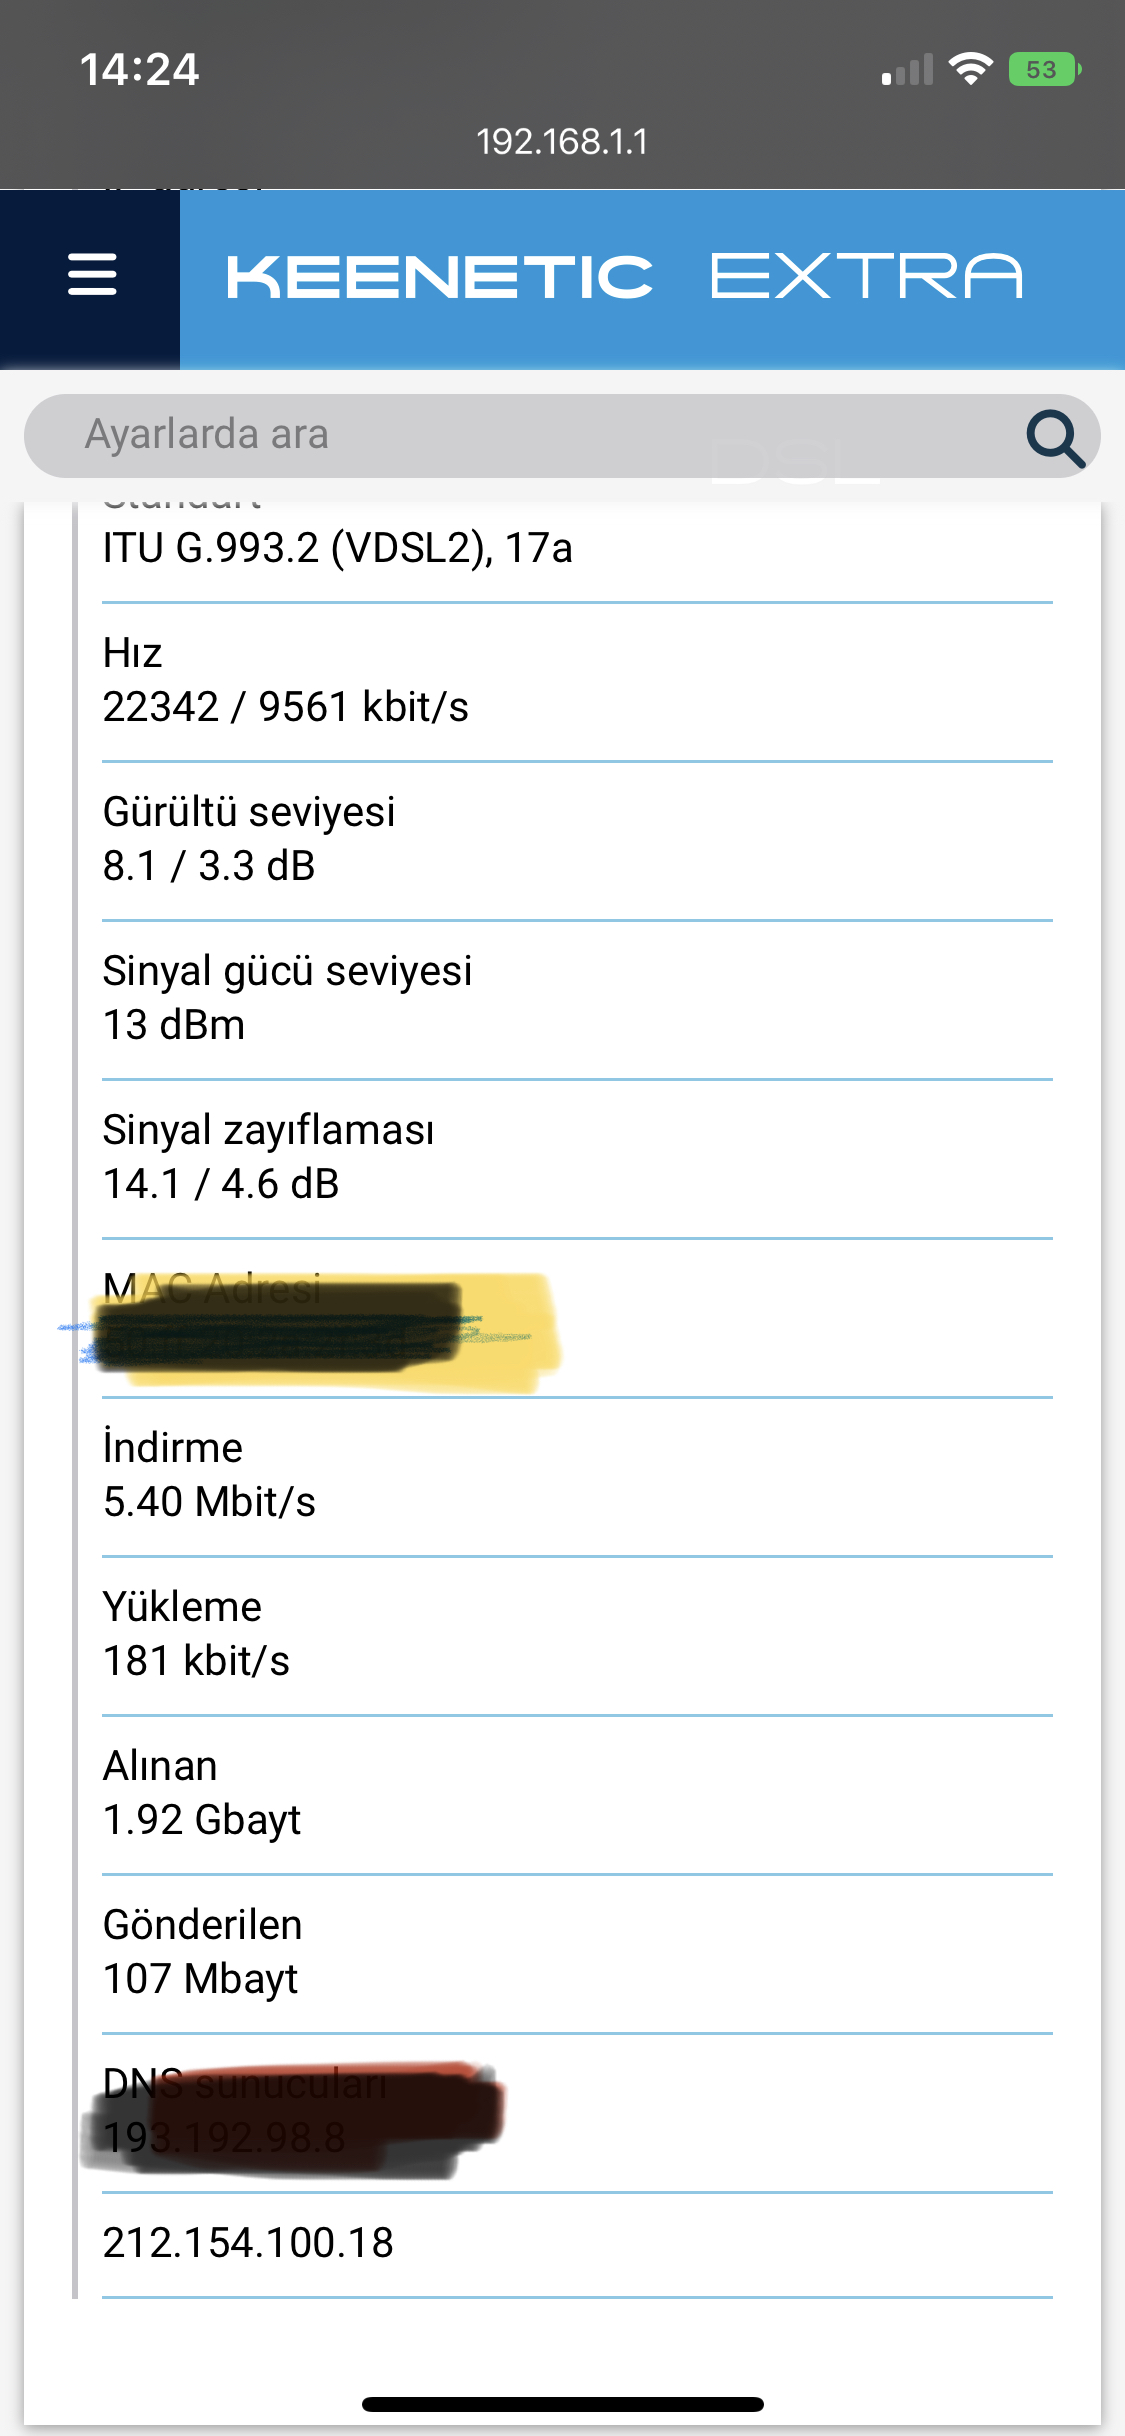Select the Sinyal zayıflaması value row
This screenshot has width=1125, height=2436.
[x=577, y=1159]
